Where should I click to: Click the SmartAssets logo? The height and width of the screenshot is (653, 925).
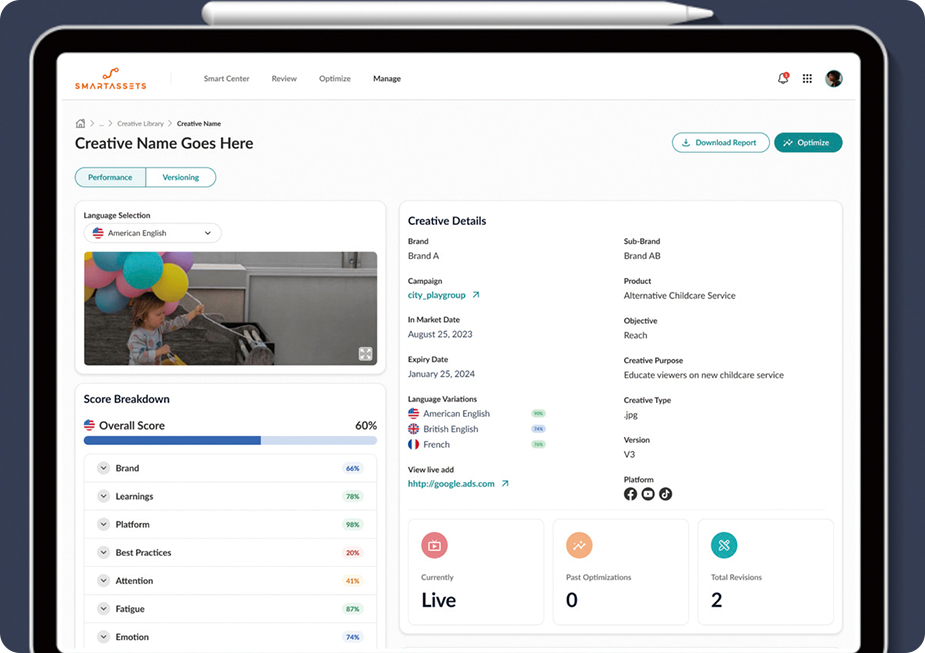click(110, 78)
